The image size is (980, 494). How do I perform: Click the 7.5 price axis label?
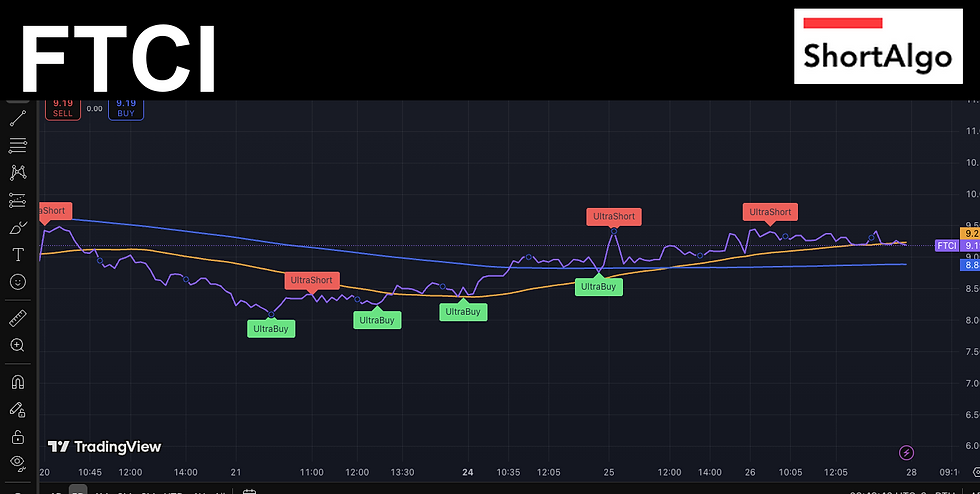click(972, 351)
